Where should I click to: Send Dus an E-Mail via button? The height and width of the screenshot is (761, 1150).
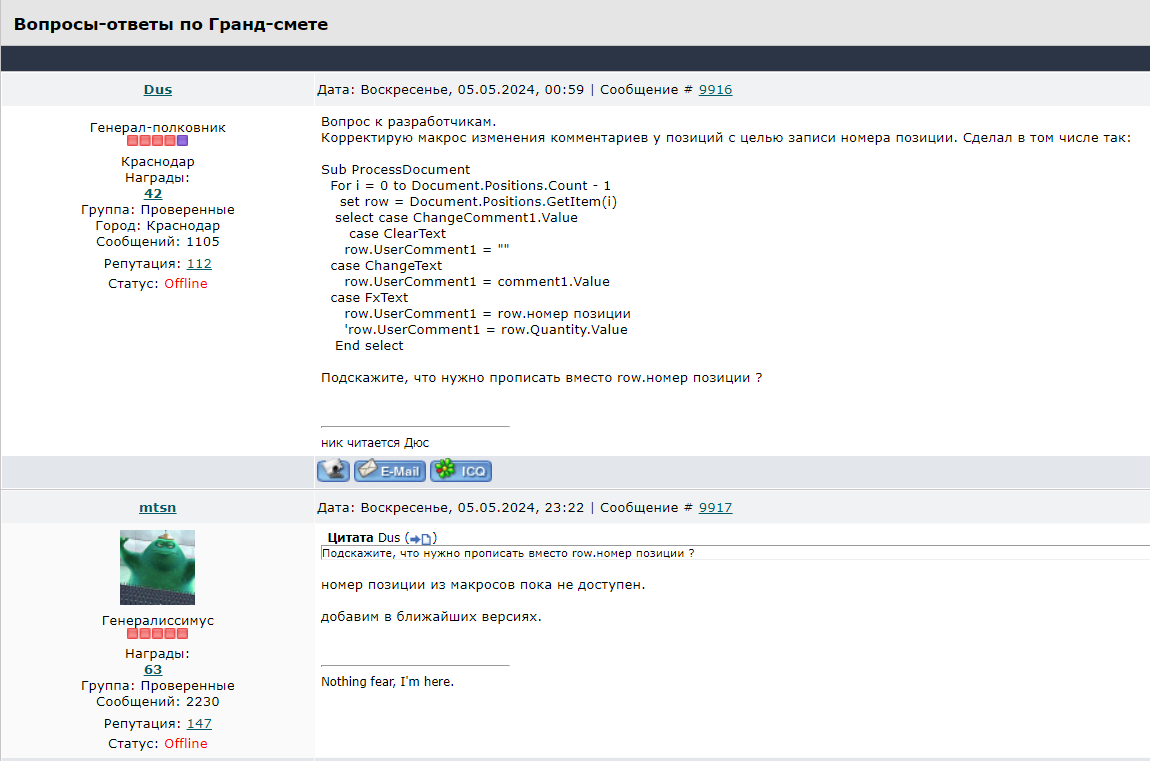(x=389, y=471)
